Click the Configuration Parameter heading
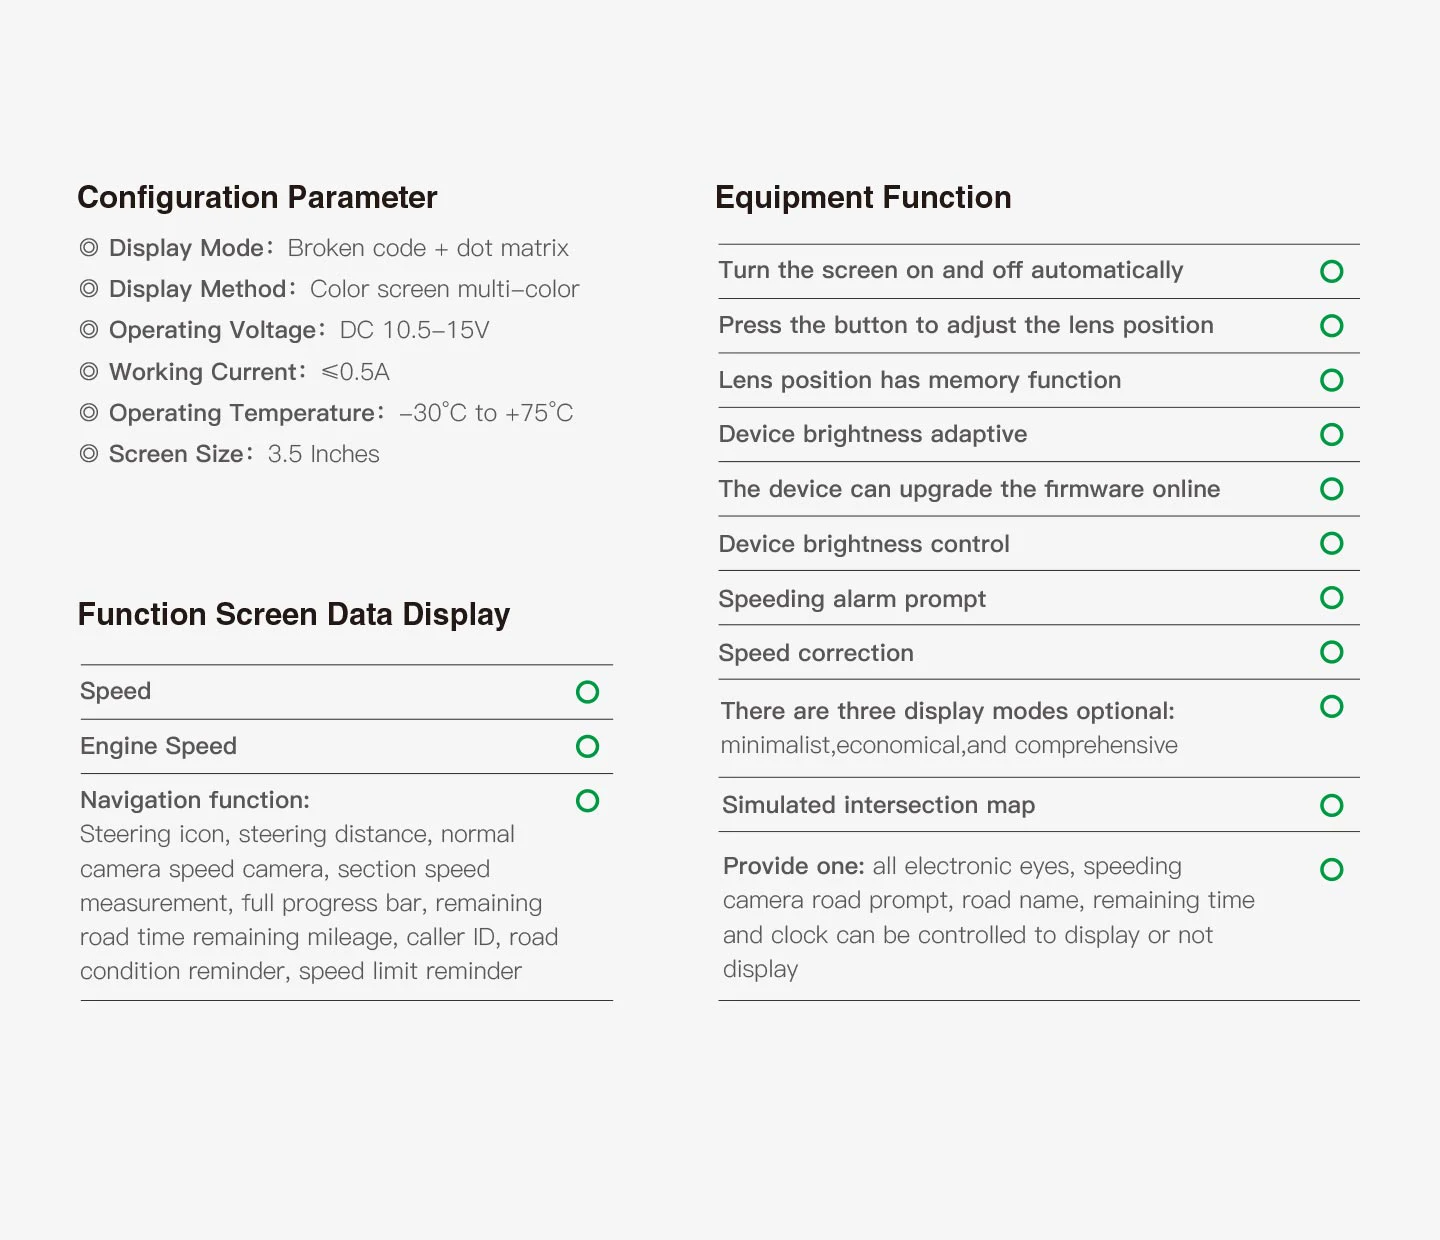 click(x=257, y=197)
